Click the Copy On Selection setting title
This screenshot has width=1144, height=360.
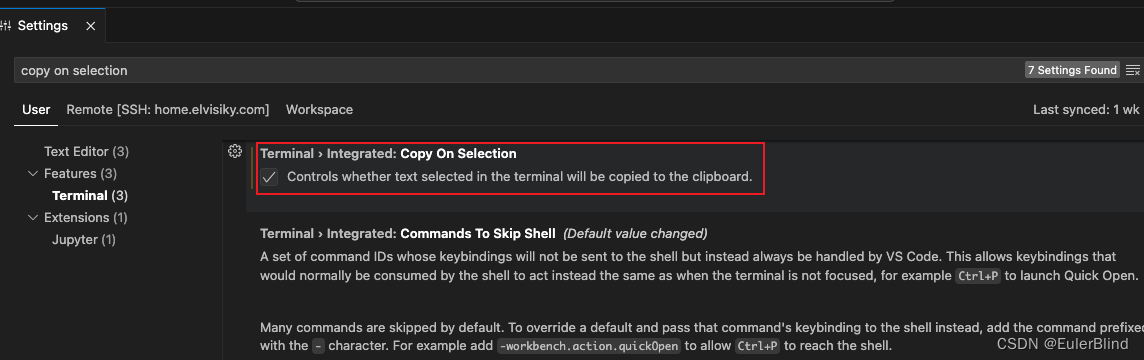tap(388, 154)
